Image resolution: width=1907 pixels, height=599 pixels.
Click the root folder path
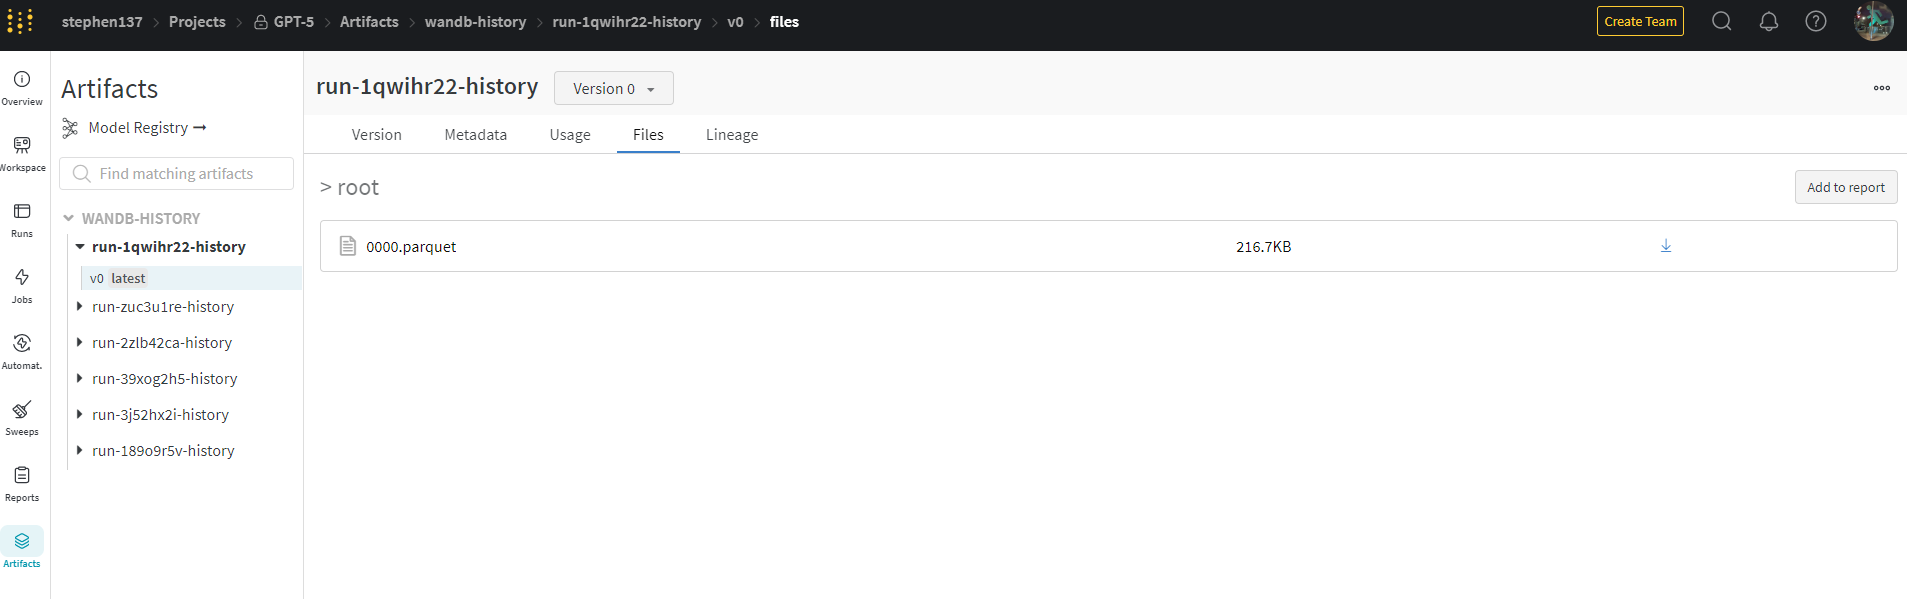358,188
